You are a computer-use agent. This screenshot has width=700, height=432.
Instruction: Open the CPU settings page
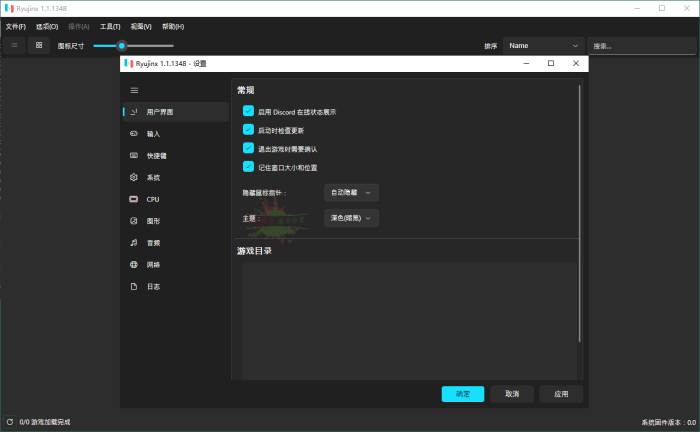point(175,199)
